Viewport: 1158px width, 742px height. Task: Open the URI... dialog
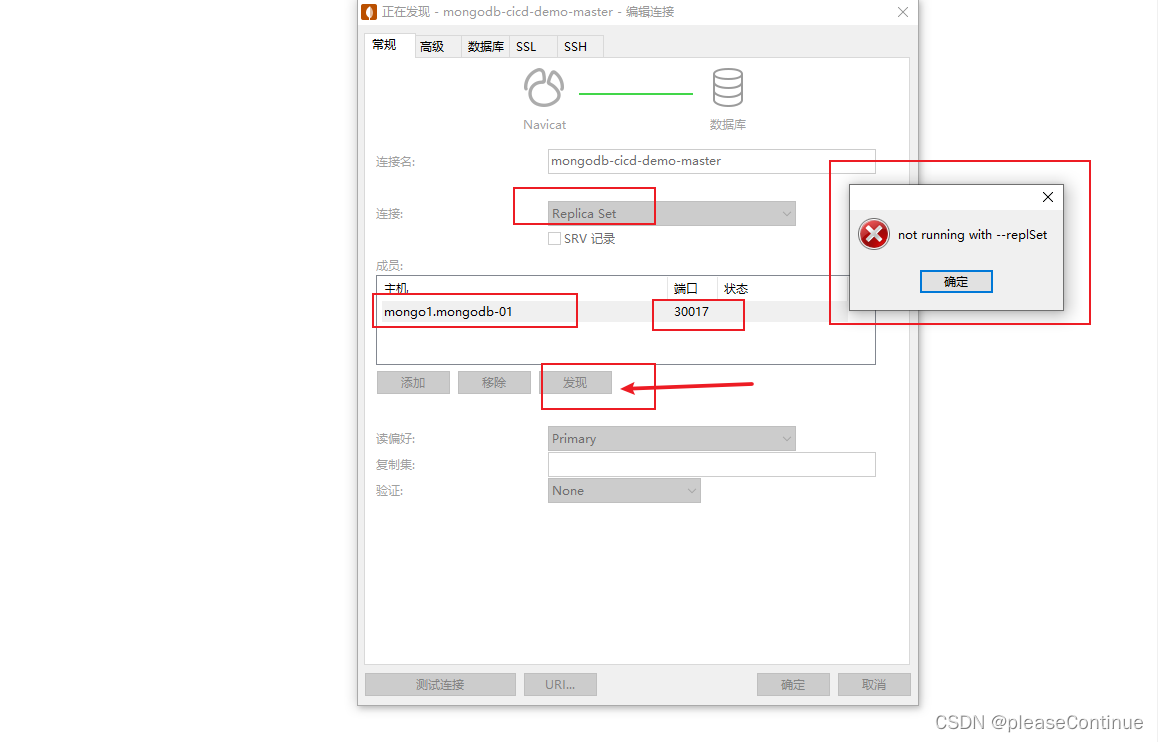560,684
